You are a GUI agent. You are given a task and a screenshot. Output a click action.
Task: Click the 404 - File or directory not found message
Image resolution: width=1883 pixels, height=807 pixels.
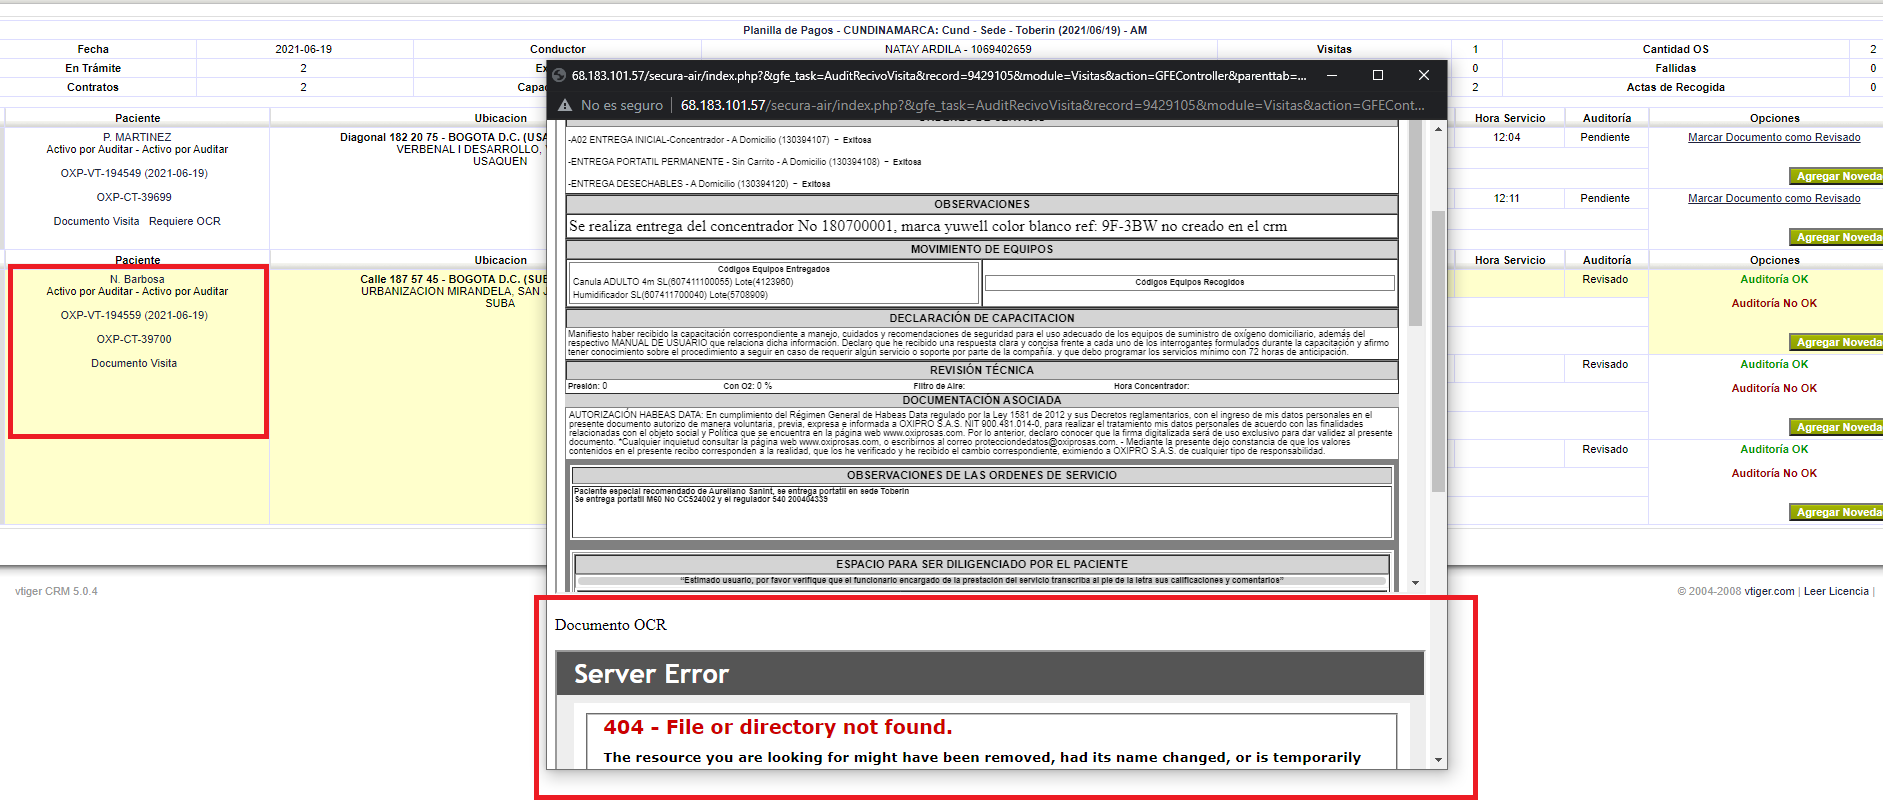778,727
